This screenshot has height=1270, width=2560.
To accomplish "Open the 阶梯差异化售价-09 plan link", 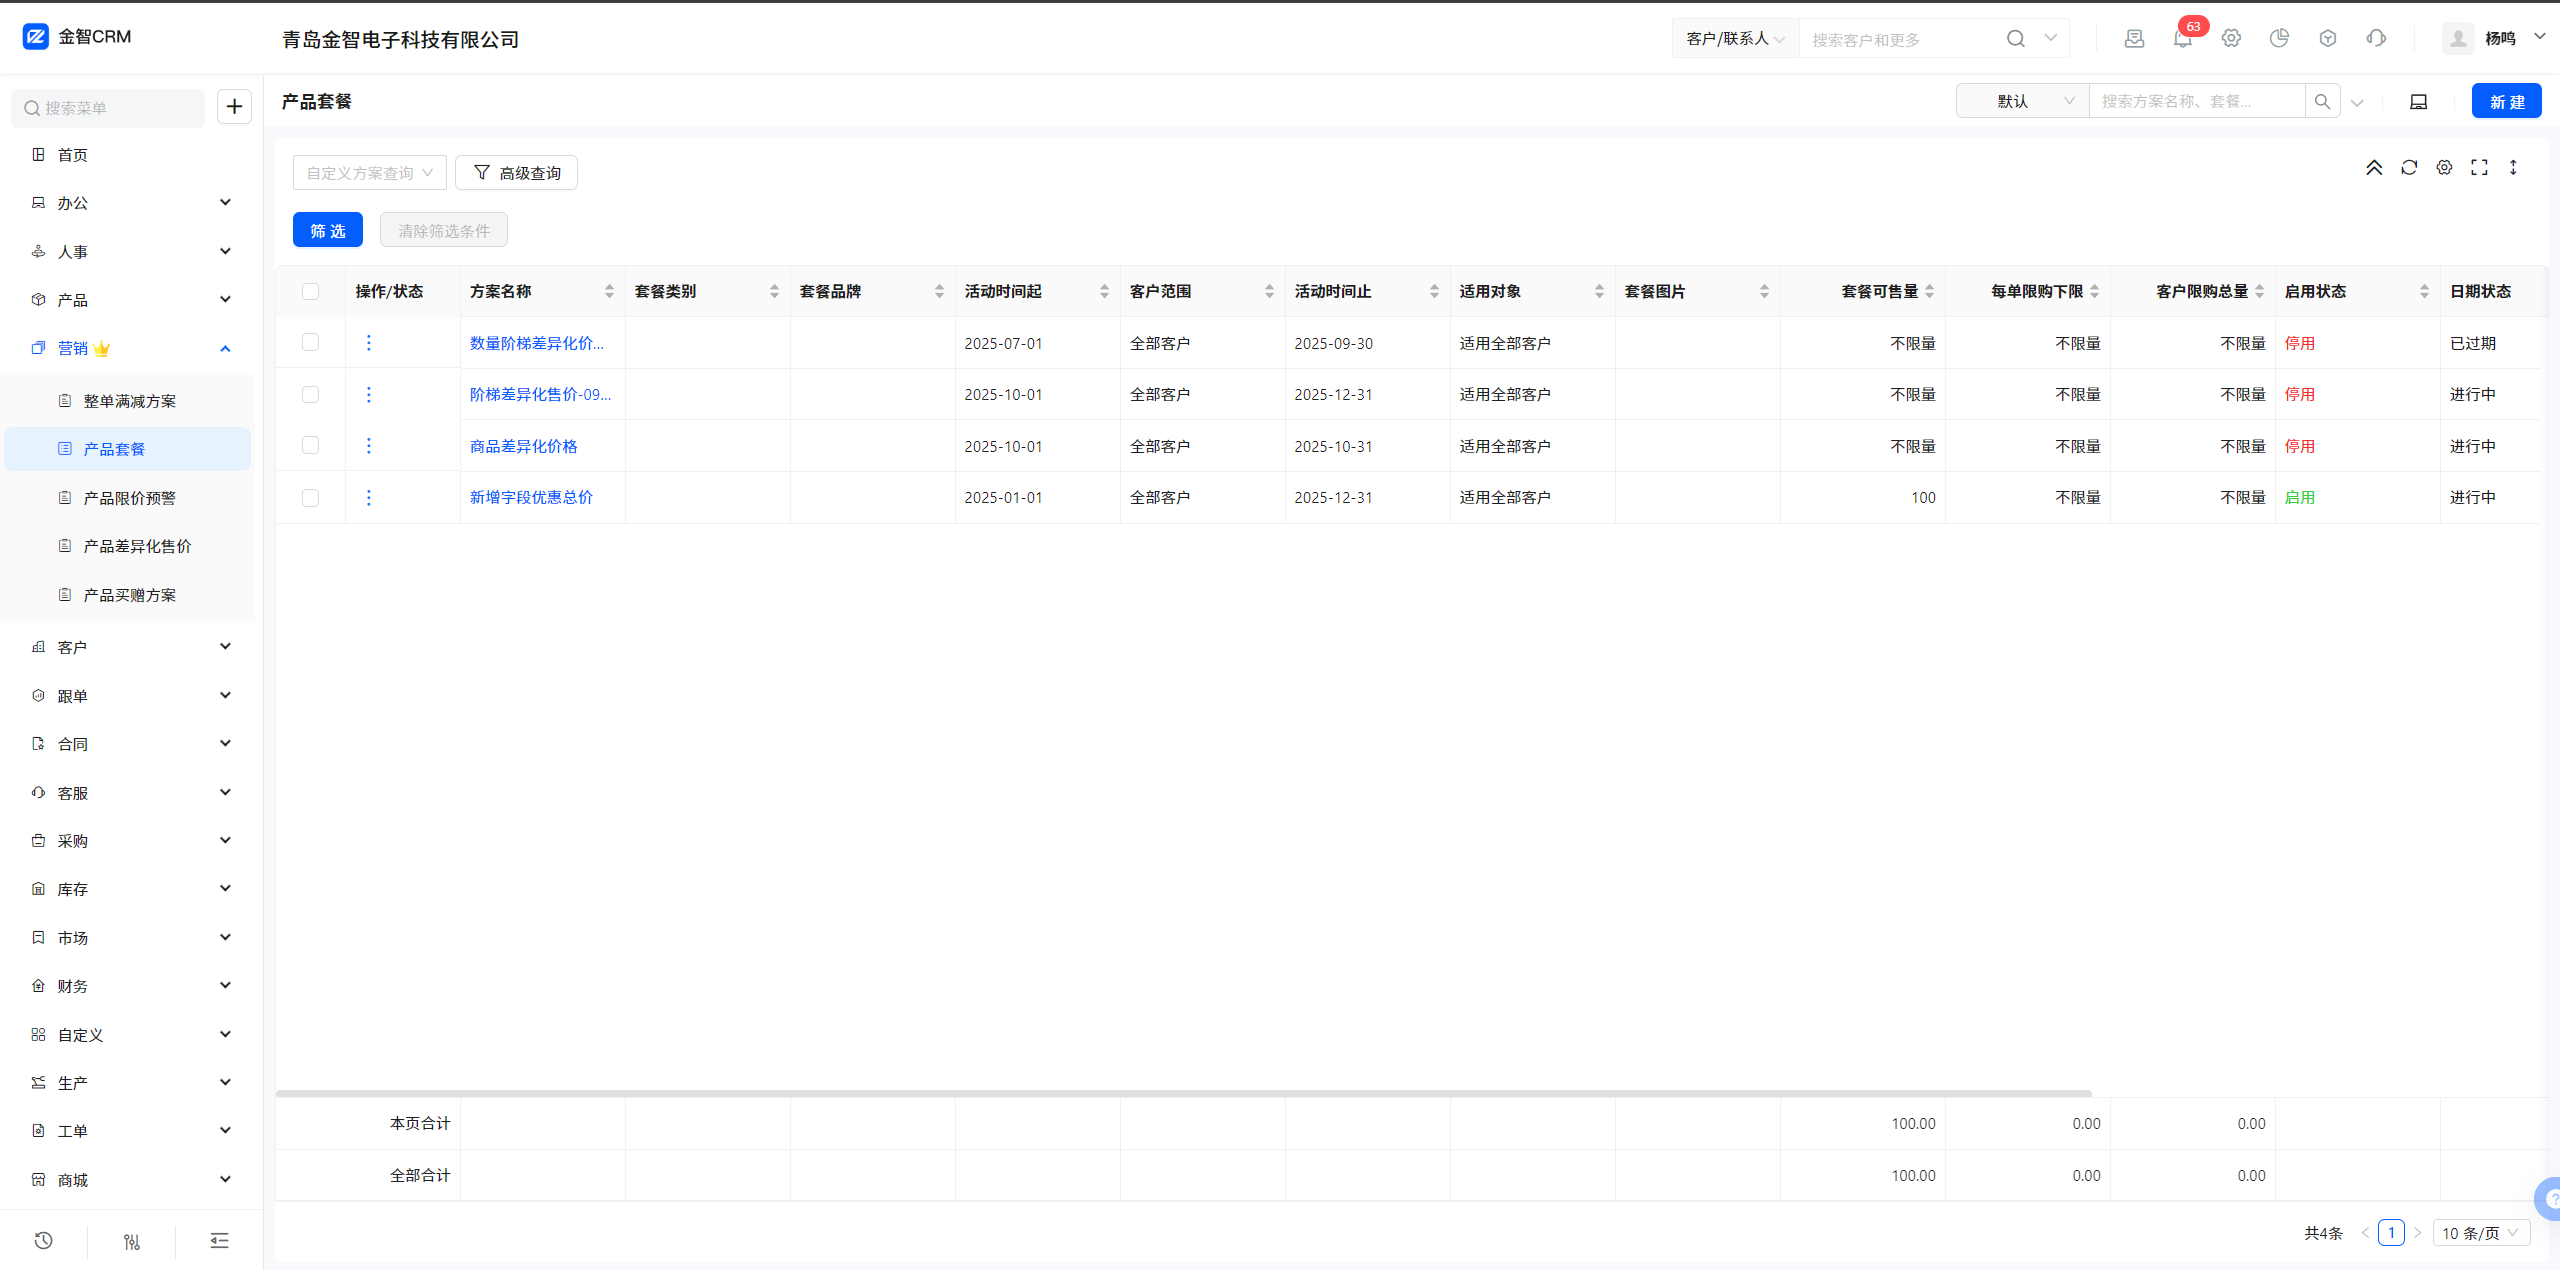I will pyautogui.click(x=540, y=395).
